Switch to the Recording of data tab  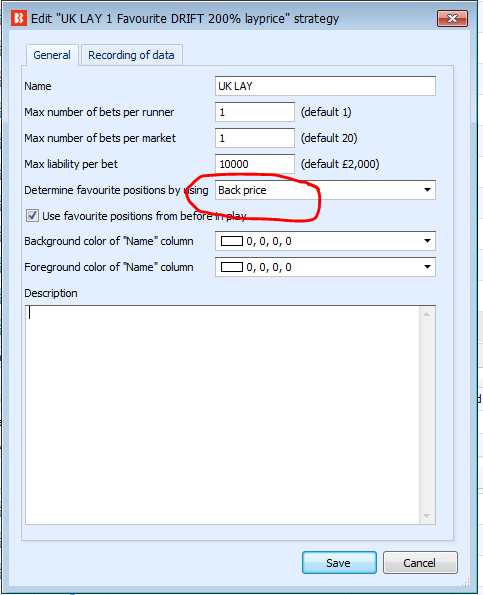click(x=131, y=55)
